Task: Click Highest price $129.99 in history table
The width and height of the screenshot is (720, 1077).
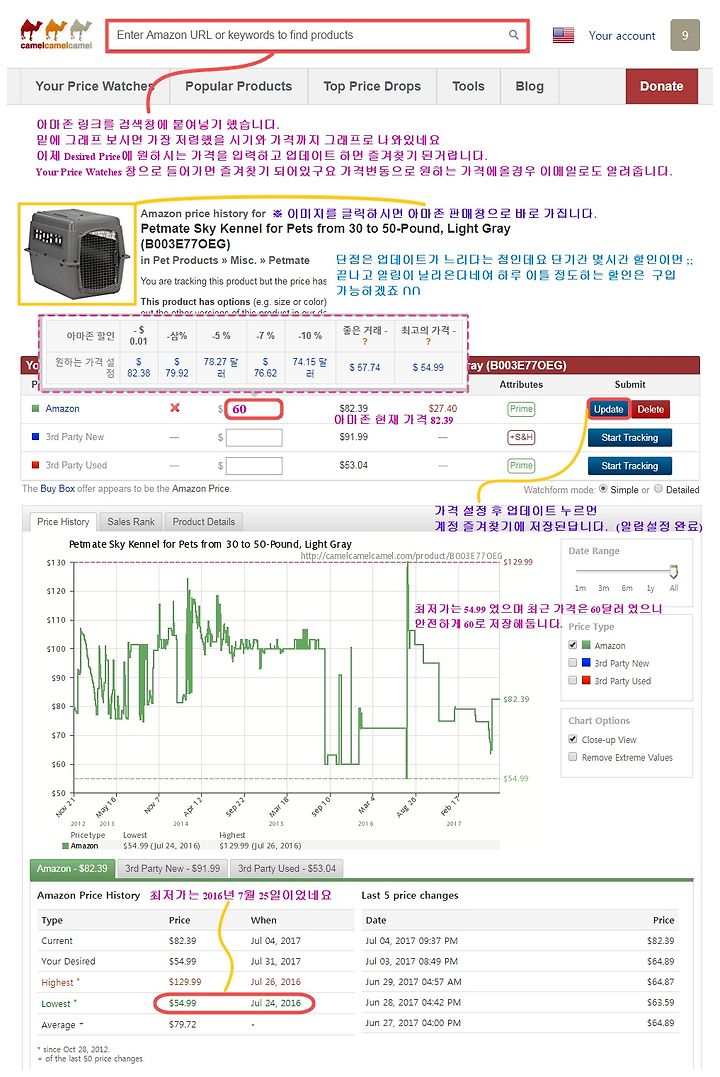Action: click(185, 982)
